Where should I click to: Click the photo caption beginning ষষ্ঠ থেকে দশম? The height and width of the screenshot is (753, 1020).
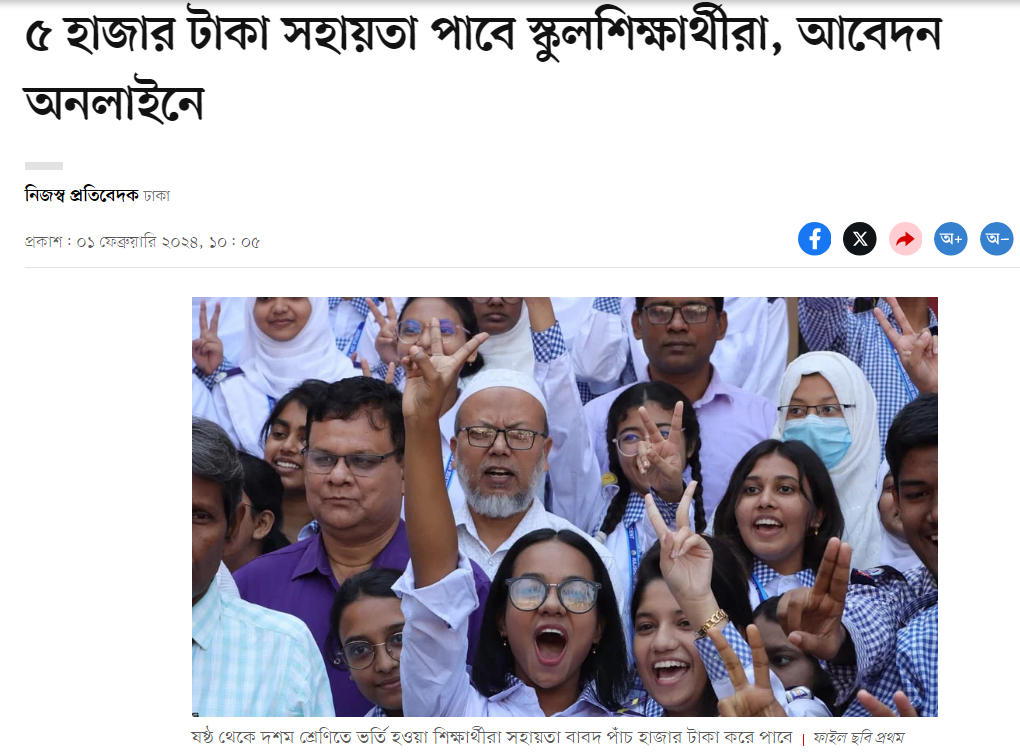click(x=492, y=737)
